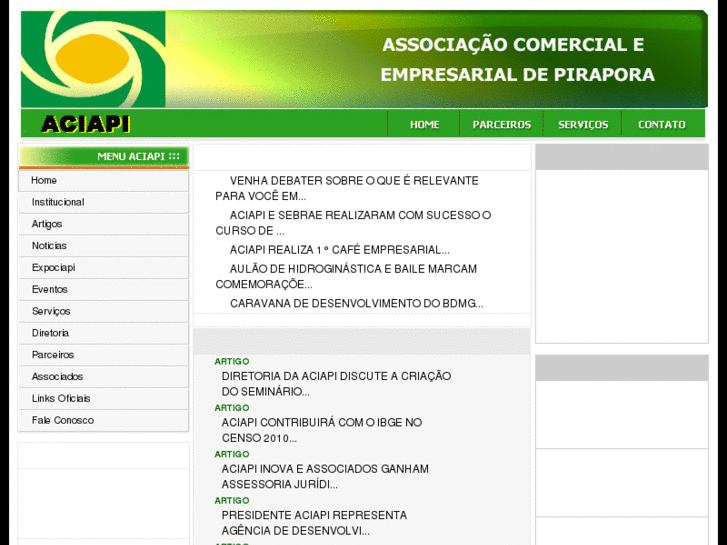Open article DIRETORIA DA ACIAPI DISCUTE A CRIAÇÃO
This screenshot has width=727, height=545.
(336, 384)
